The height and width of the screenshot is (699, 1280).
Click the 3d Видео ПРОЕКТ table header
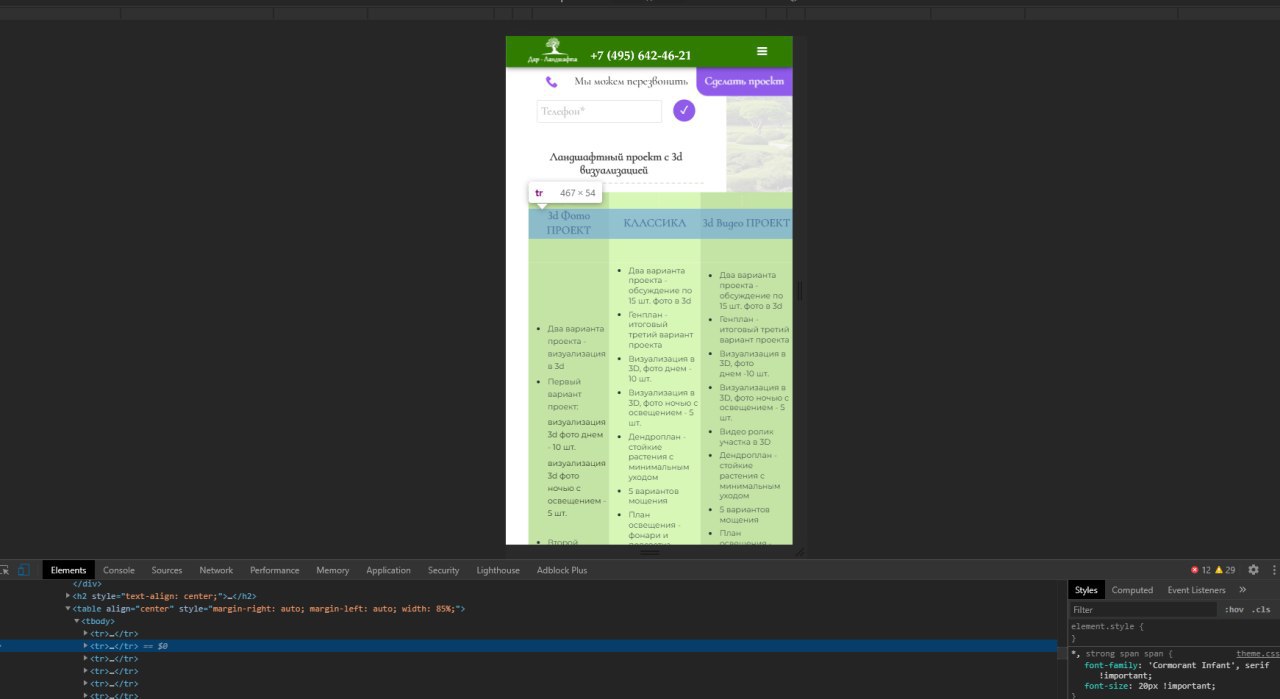coord(746,223)
